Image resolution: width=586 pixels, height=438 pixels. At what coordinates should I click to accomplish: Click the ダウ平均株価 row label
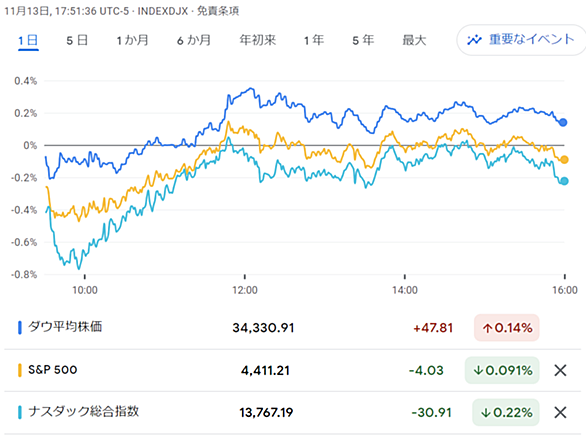[x=65, y=327]
